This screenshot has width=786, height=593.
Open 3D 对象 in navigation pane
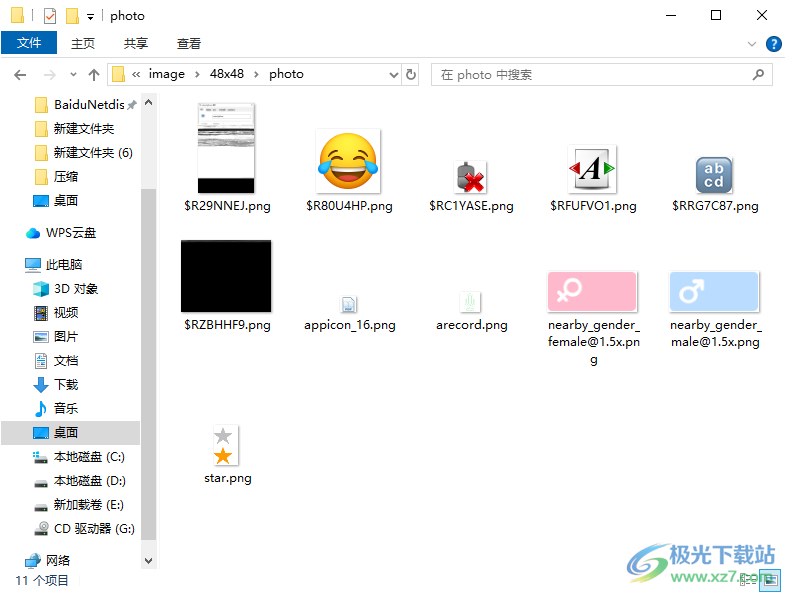[66, 289]
